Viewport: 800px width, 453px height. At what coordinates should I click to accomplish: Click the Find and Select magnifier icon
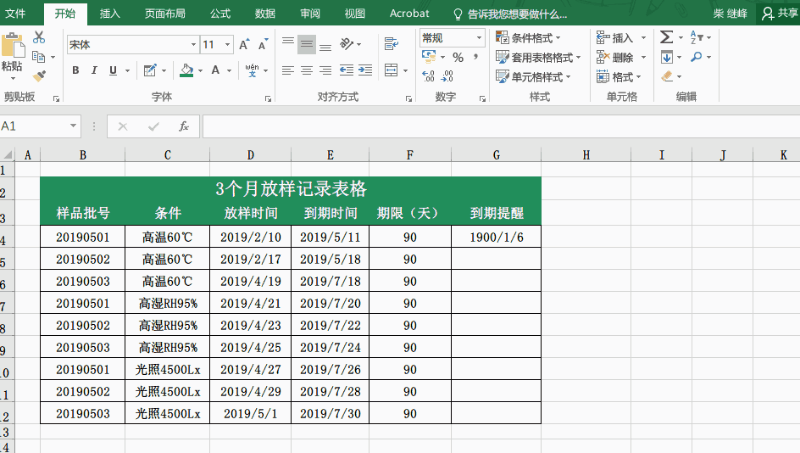pos(696,57)
